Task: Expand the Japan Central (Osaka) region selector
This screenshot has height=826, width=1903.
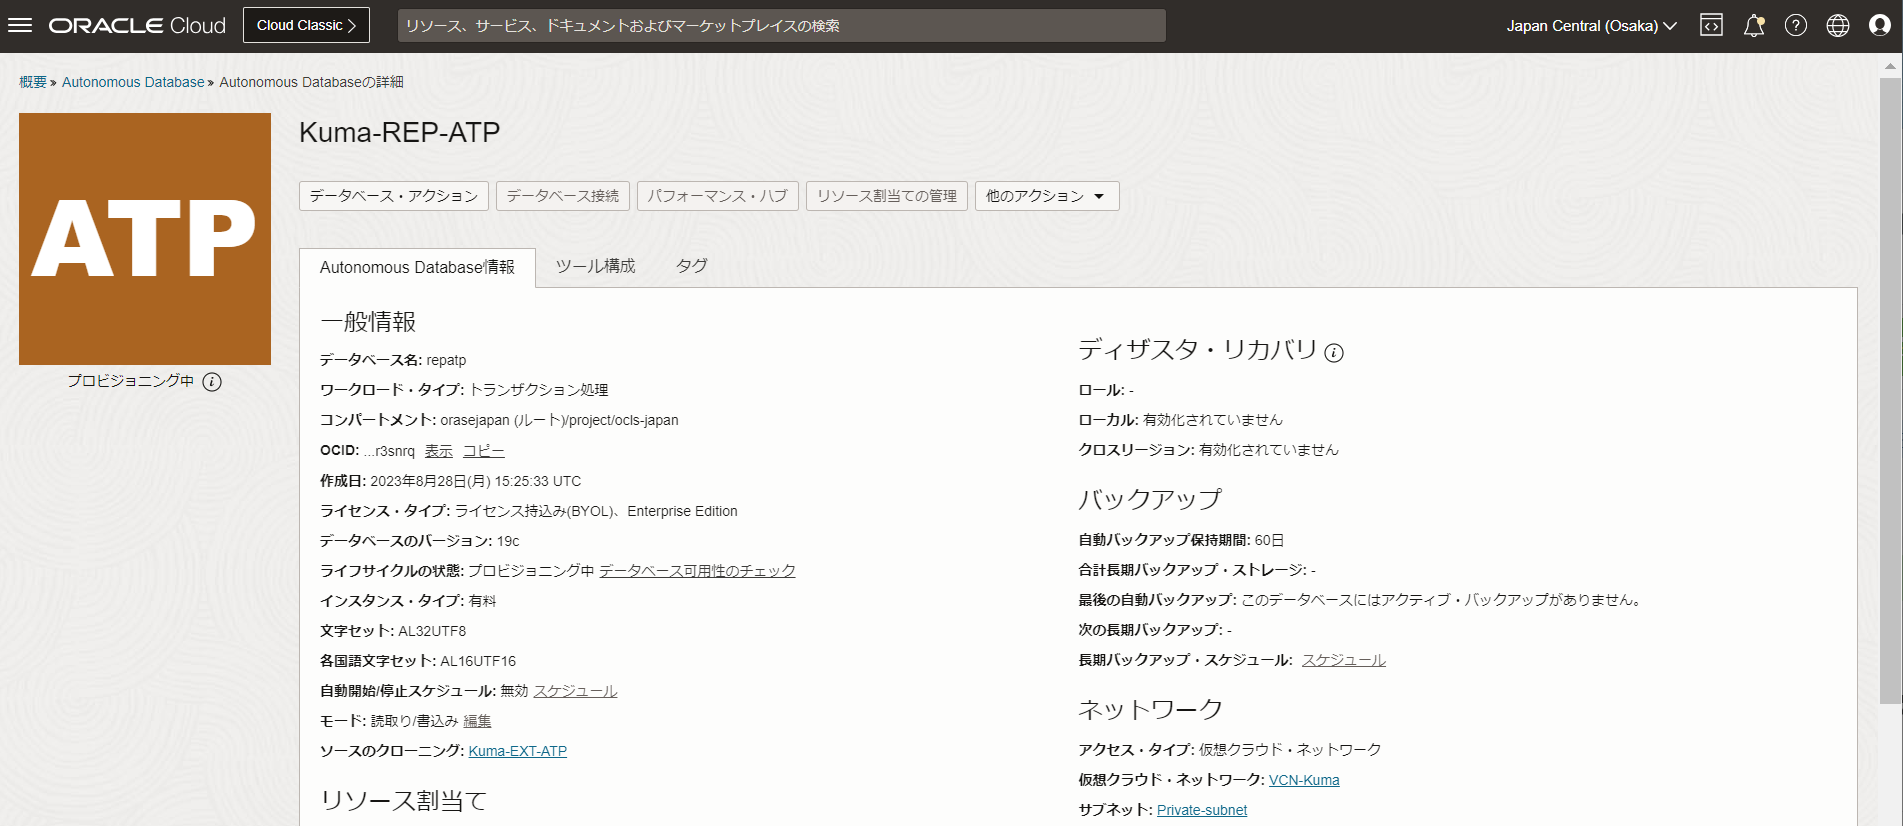Action: [x=1591, y=26]
